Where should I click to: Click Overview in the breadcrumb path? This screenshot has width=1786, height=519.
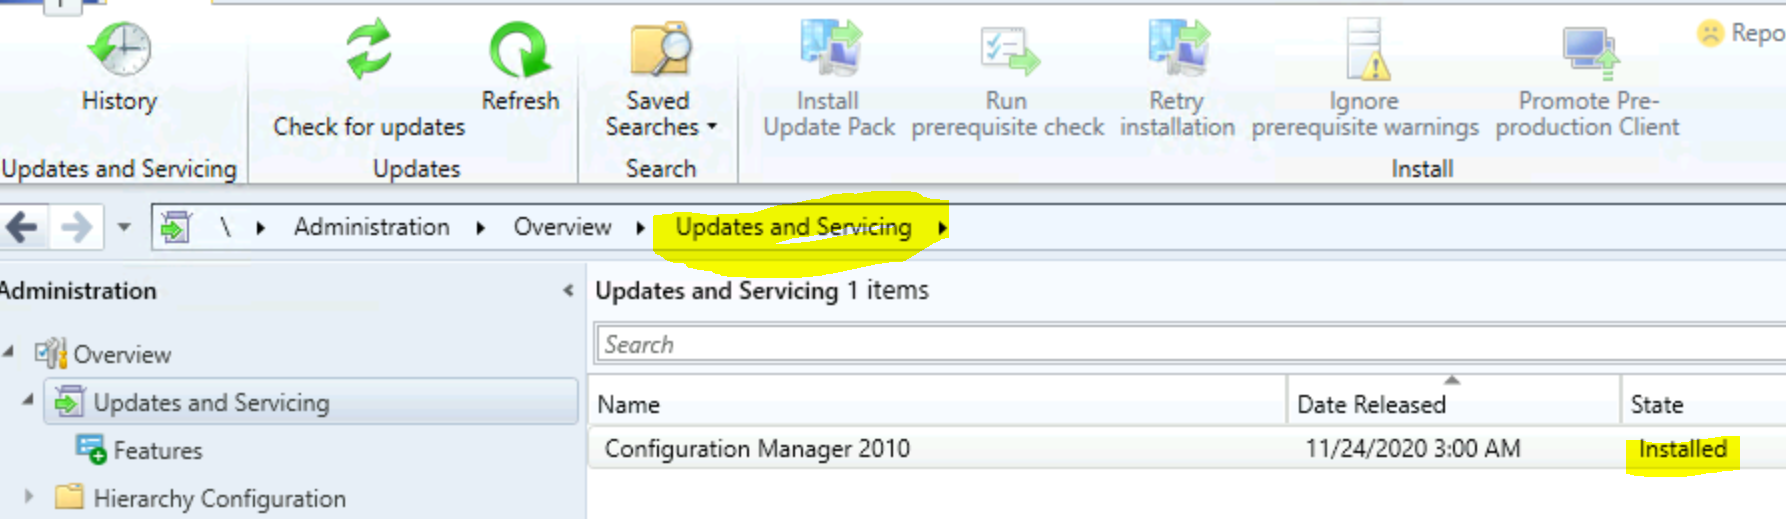(x=562, y=227)
